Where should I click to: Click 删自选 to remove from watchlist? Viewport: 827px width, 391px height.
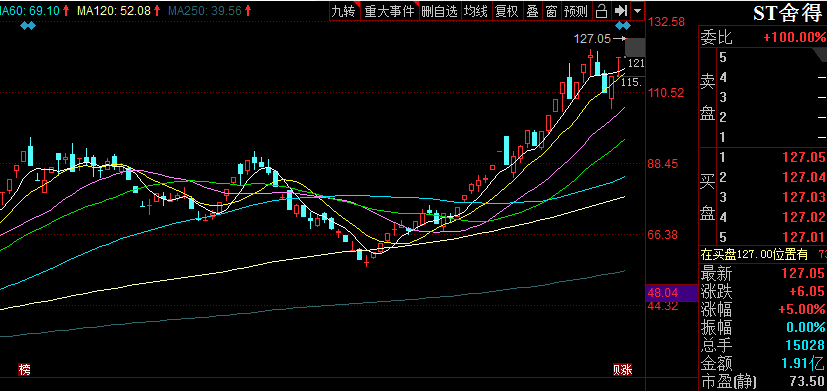click(439, 11)
